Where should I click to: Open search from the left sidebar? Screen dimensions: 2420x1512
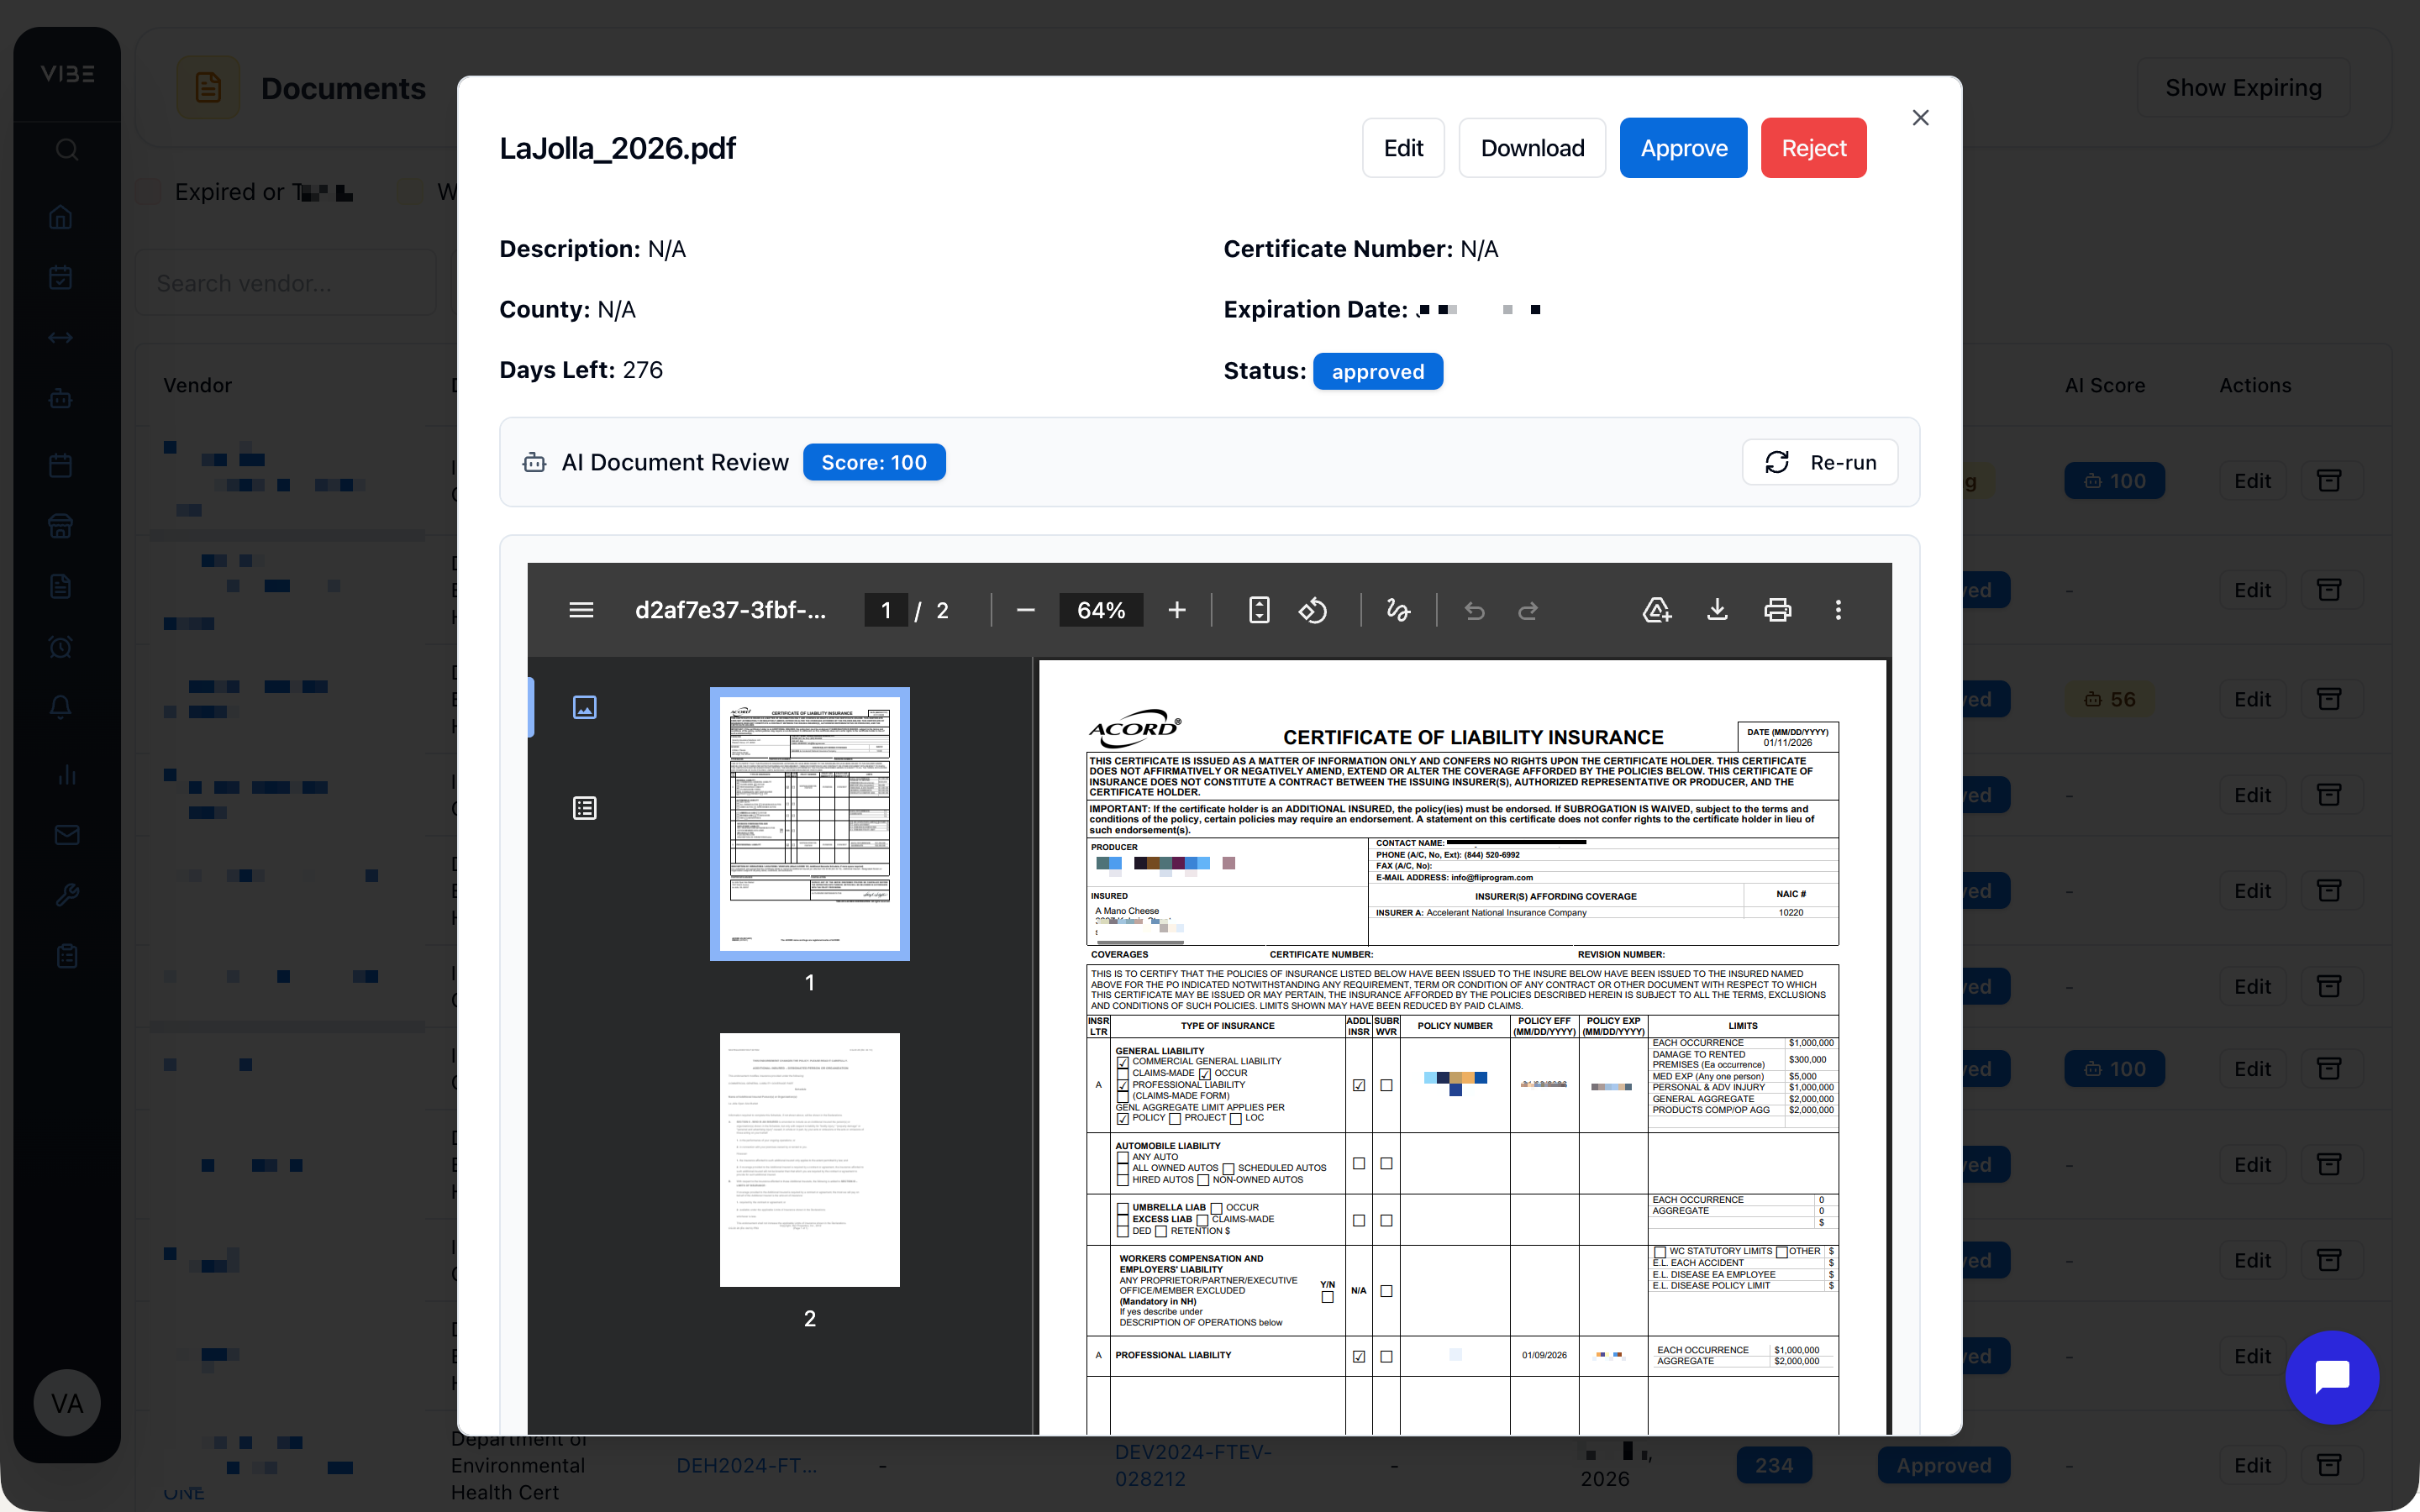pyautogui.click(x=67, y=149)
